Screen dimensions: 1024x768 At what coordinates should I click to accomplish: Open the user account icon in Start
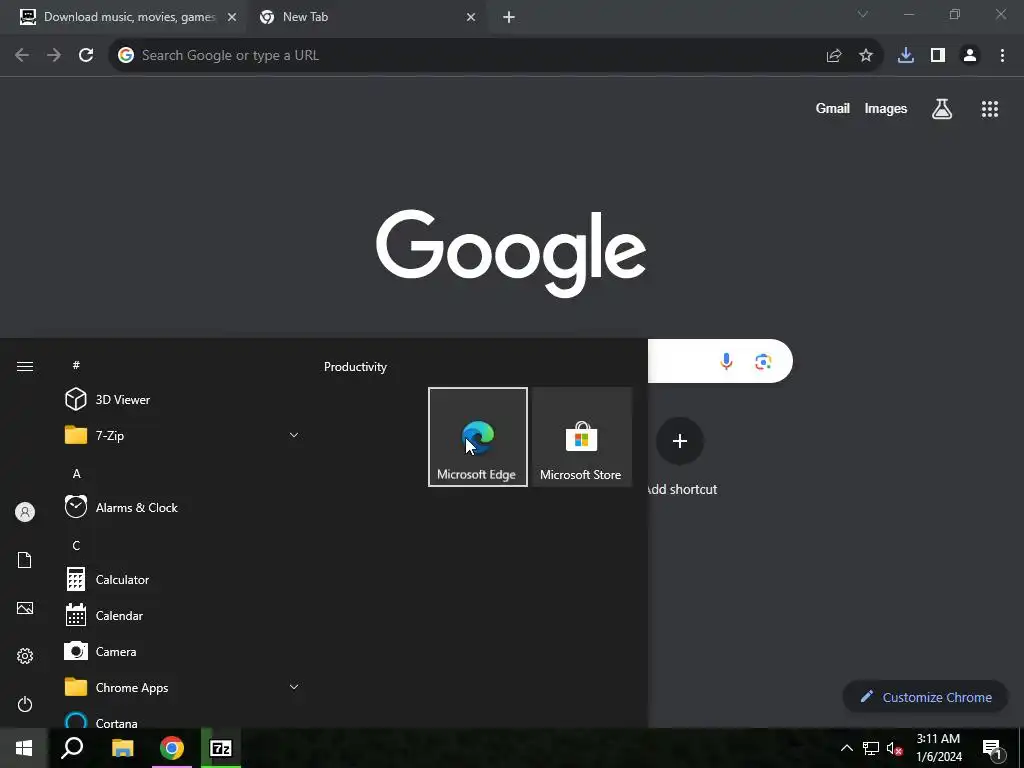[25, 512]
